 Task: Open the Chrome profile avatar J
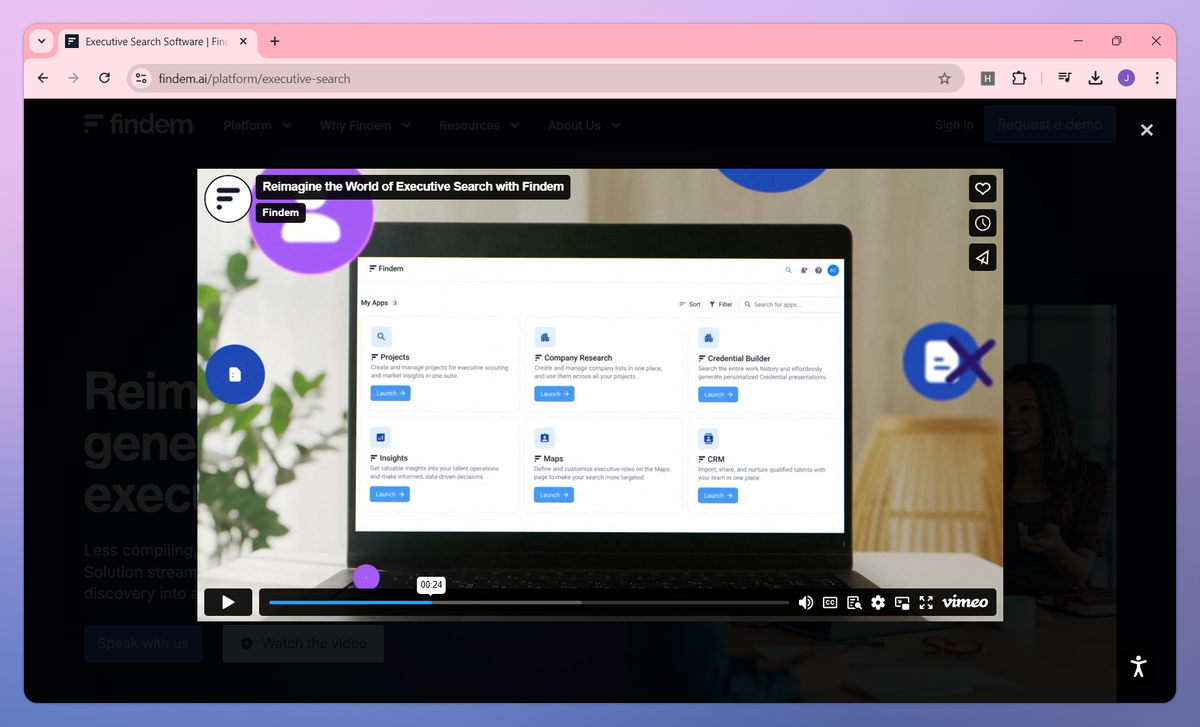click(1126, 78)
